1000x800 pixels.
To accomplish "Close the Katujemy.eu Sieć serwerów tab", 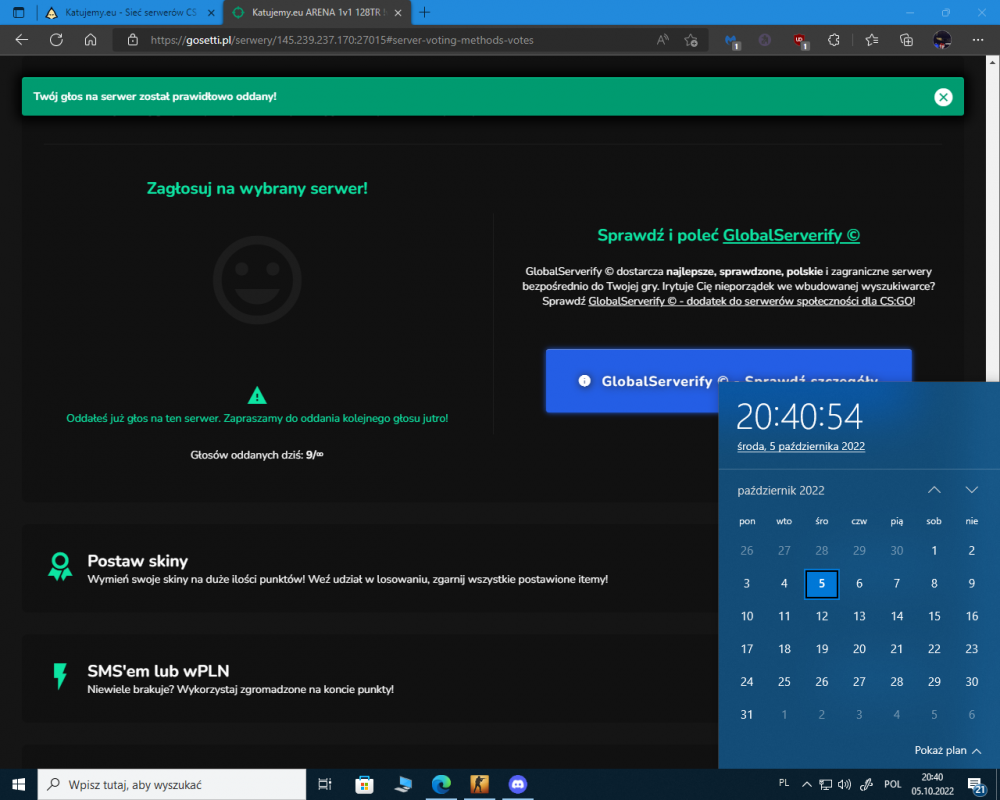I will pos(211,13).
